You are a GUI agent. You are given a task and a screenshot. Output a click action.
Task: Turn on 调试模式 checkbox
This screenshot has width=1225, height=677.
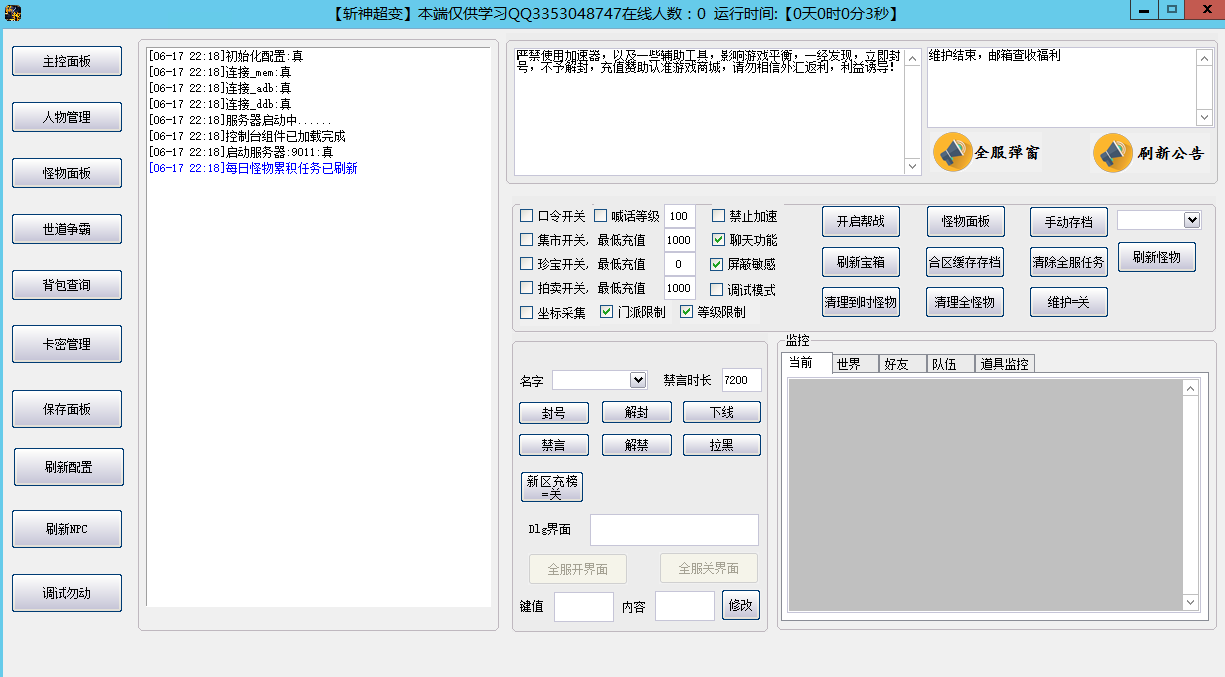tap(717, 290)
